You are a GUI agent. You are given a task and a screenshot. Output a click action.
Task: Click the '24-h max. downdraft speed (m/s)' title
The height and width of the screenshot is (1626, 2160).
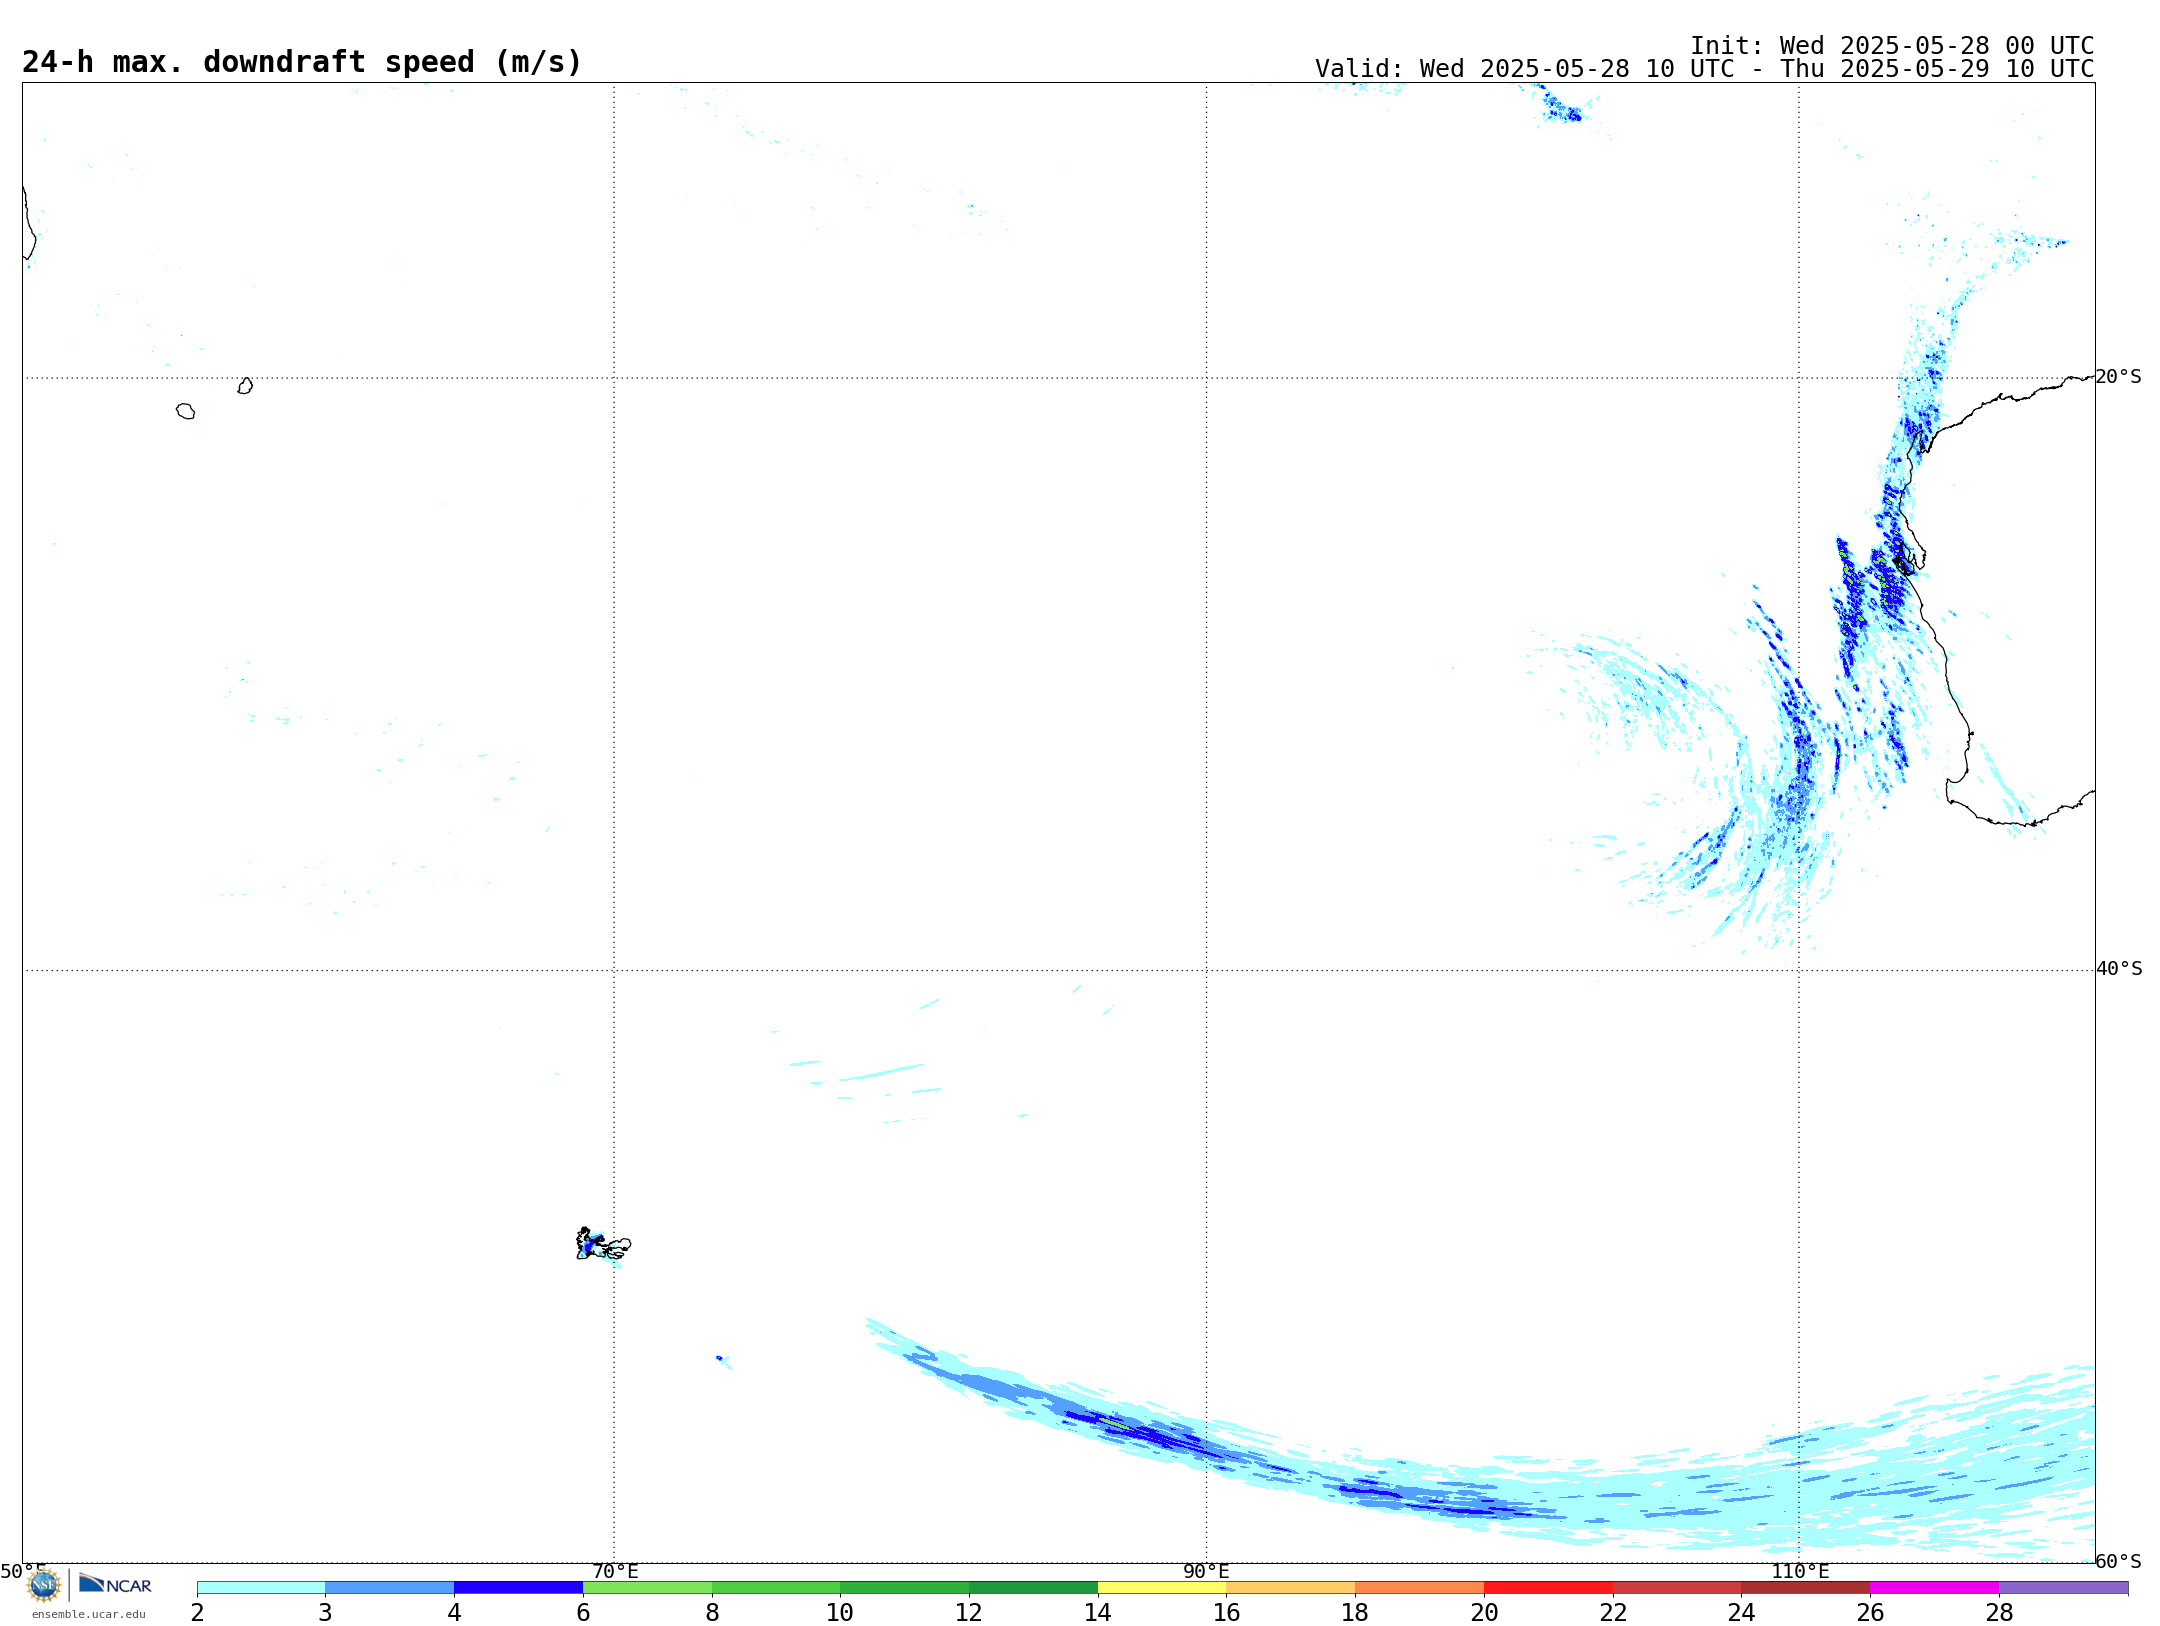tap(302, 63)
